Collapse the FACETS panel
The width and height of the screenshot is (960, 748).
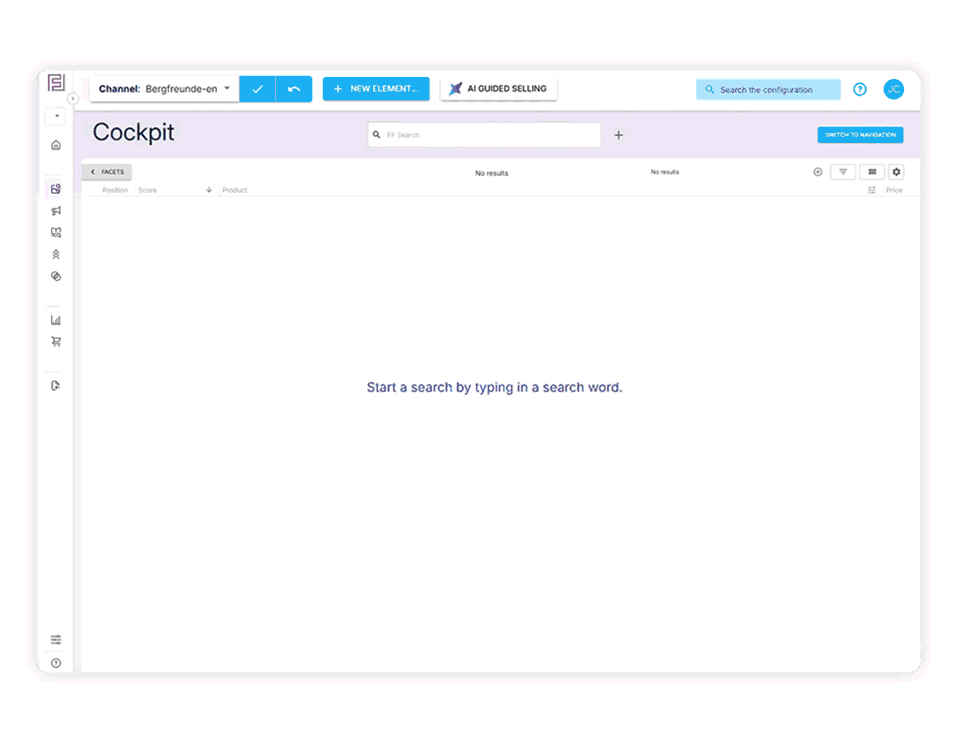107,172
